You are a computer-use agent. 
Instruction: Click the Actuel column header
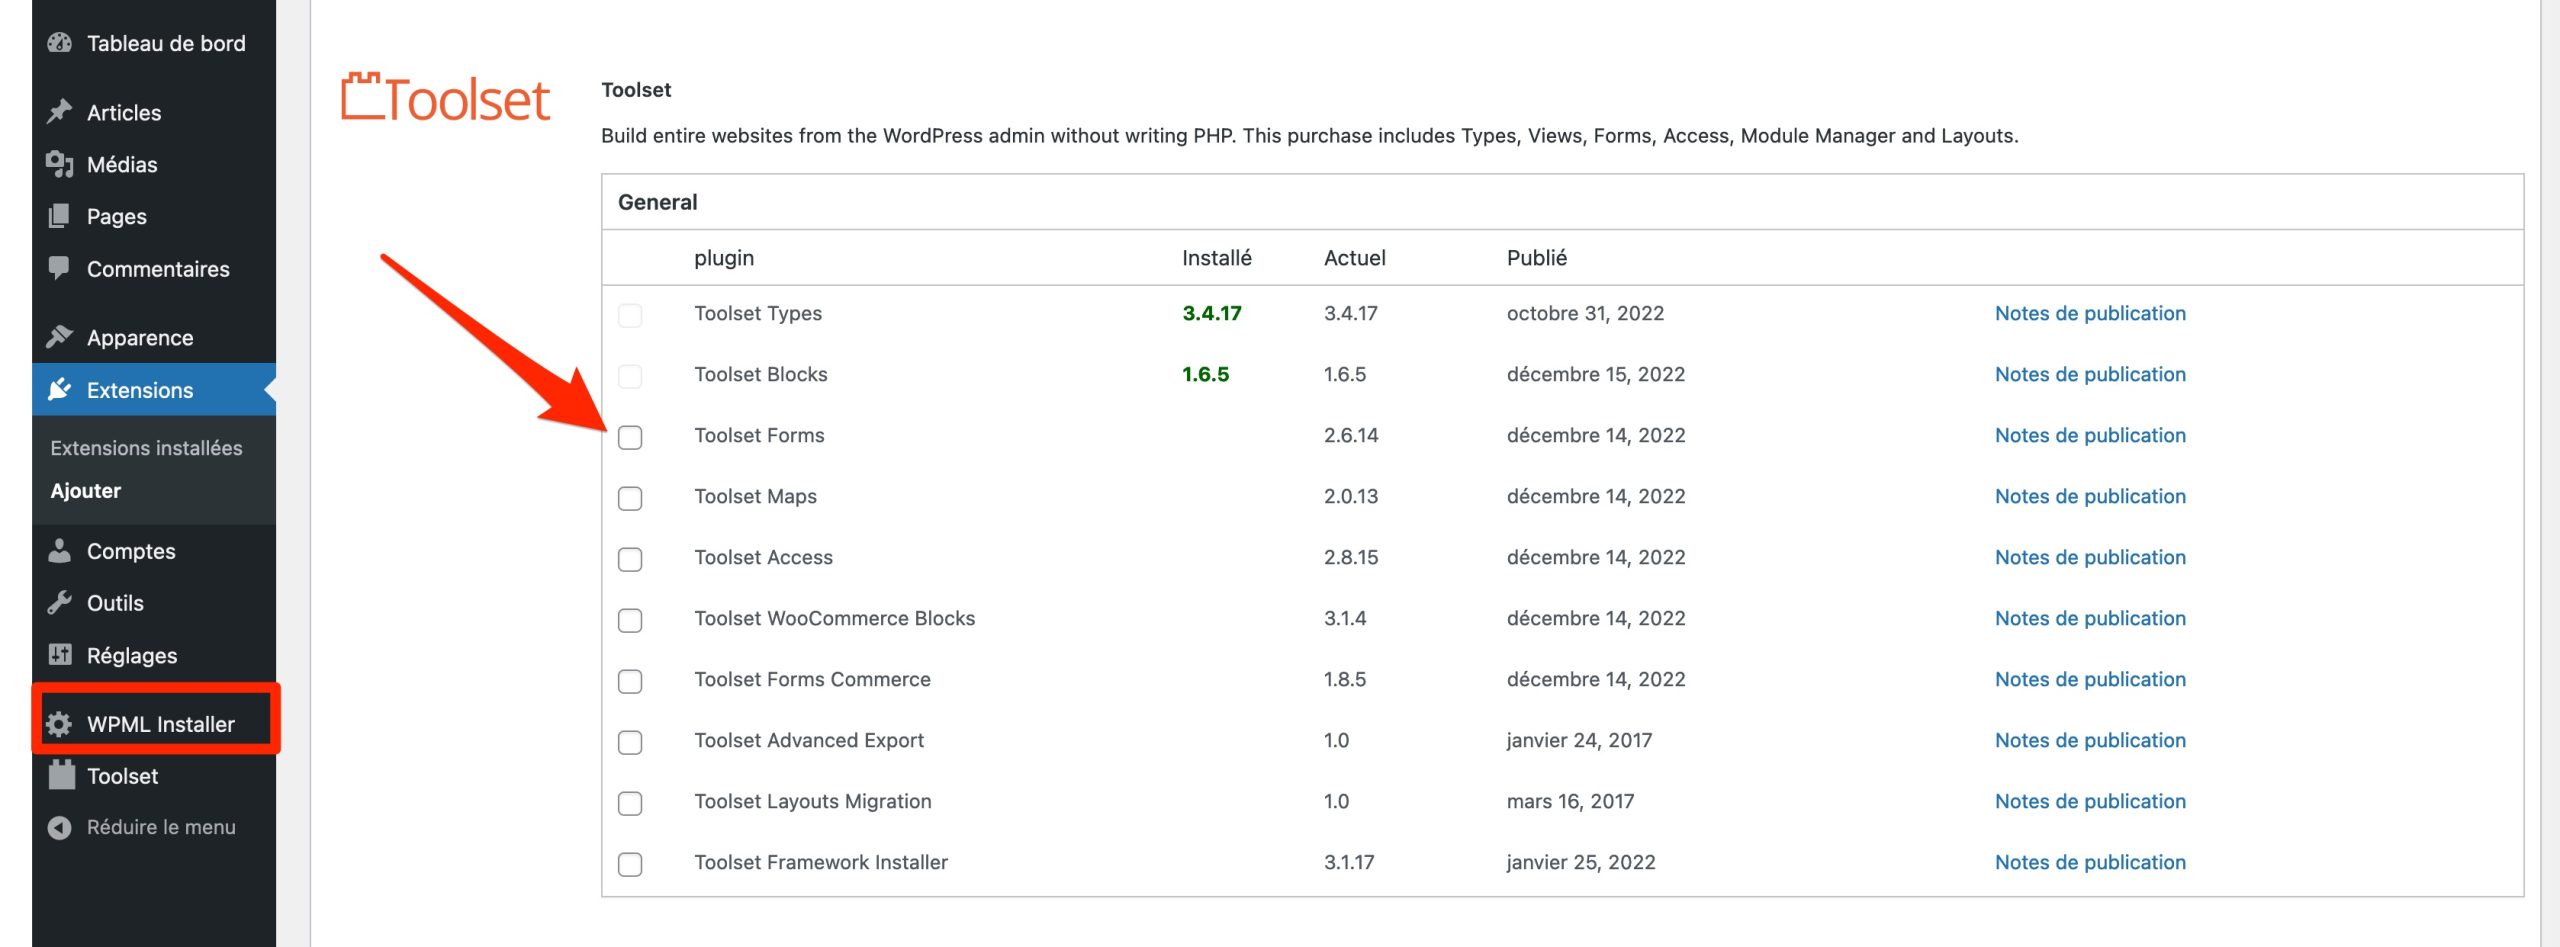coord(1354,257)
